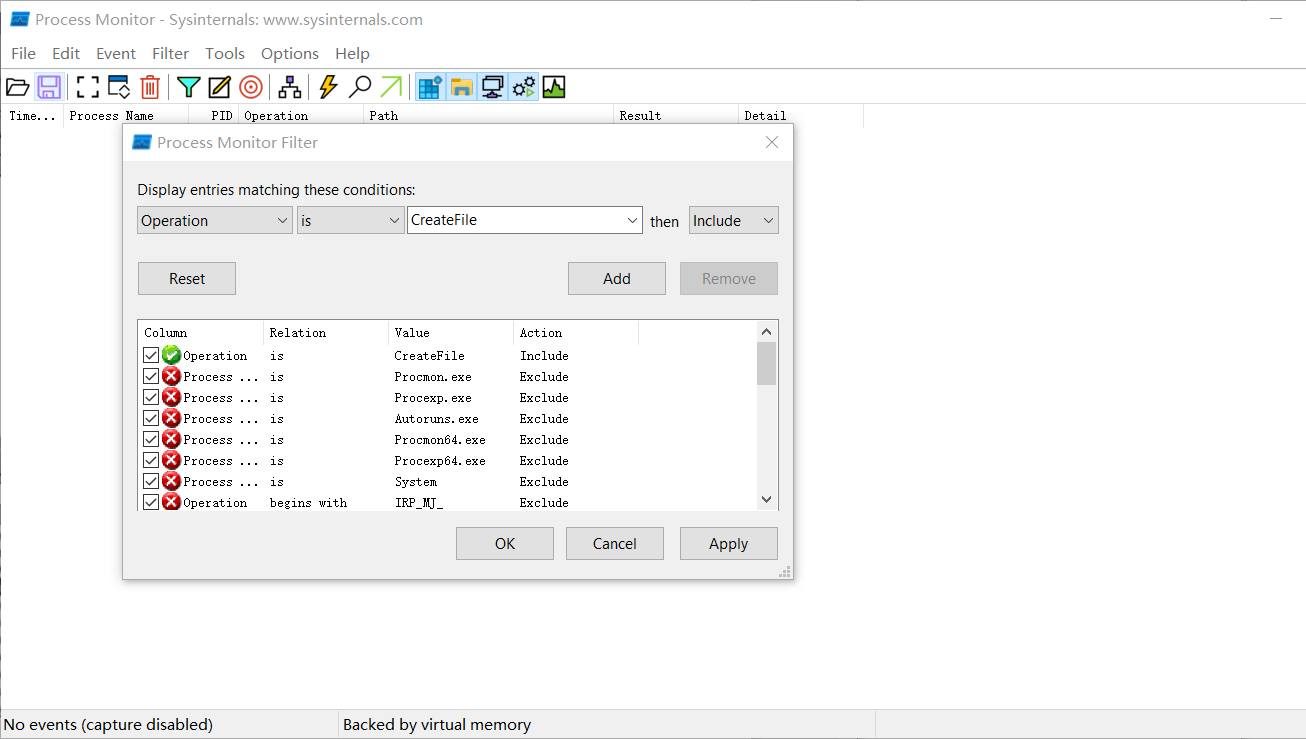The height and width of the screenshot is (739, 1306).
Task: Open the Filter menu
Action: [x=171, y=53]
